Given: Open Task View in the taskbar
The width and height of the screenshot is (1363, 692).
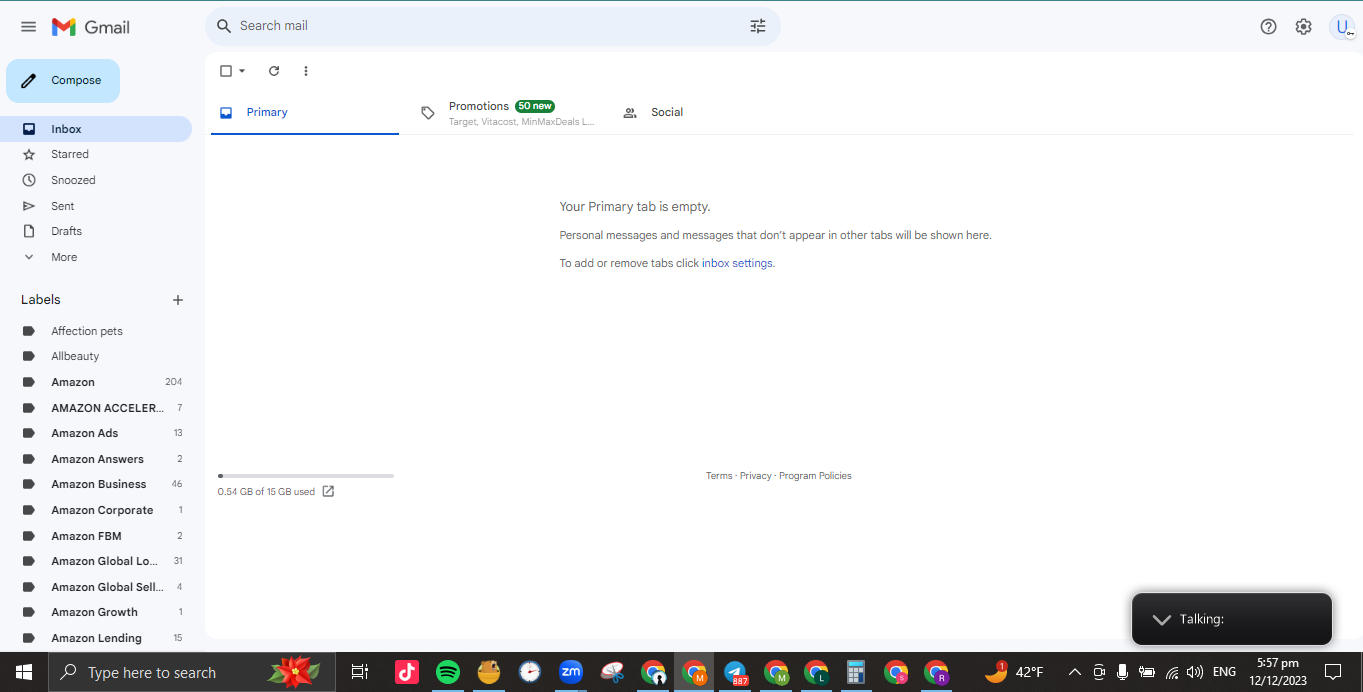Looking at the screenshot, I should 360,672.
